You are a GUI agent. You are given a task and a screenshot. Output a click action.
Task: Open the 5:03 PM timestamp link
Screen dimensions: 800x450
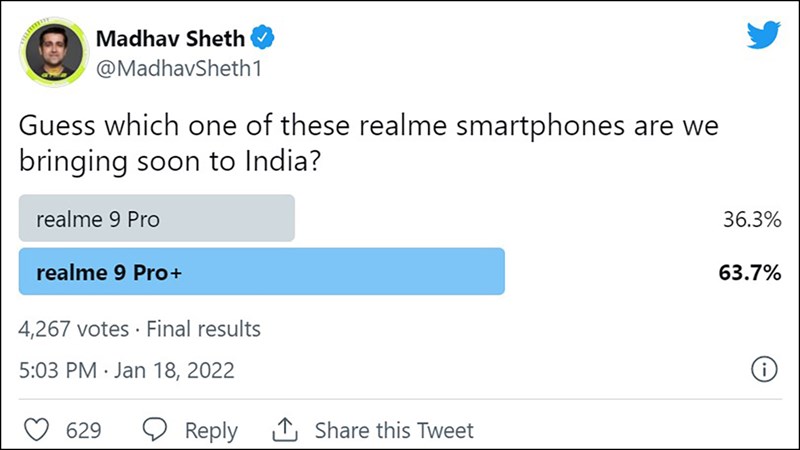(x=58, y=371)
